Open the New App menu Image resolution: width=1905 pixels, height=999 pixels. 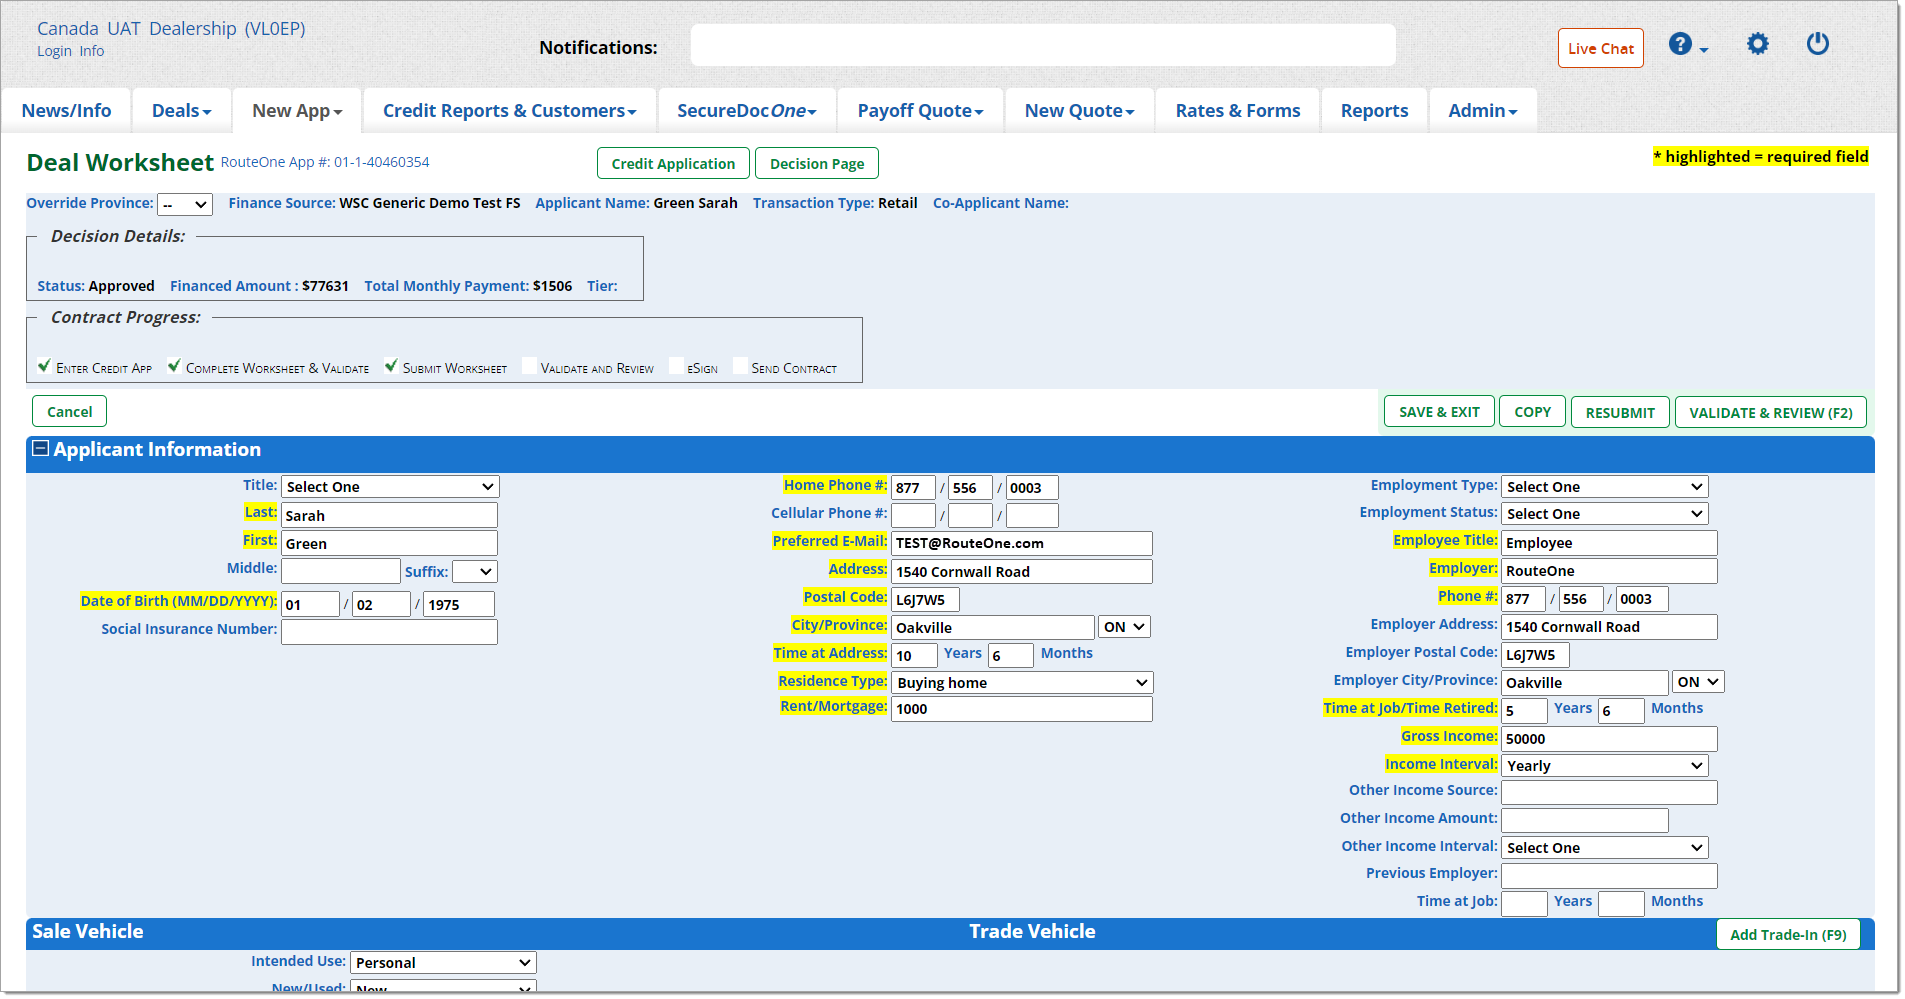297,111
